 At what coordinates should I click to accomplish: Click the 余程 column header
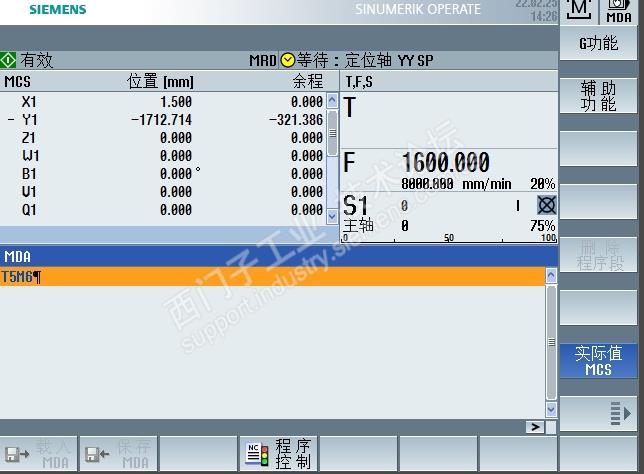point(308,81)
